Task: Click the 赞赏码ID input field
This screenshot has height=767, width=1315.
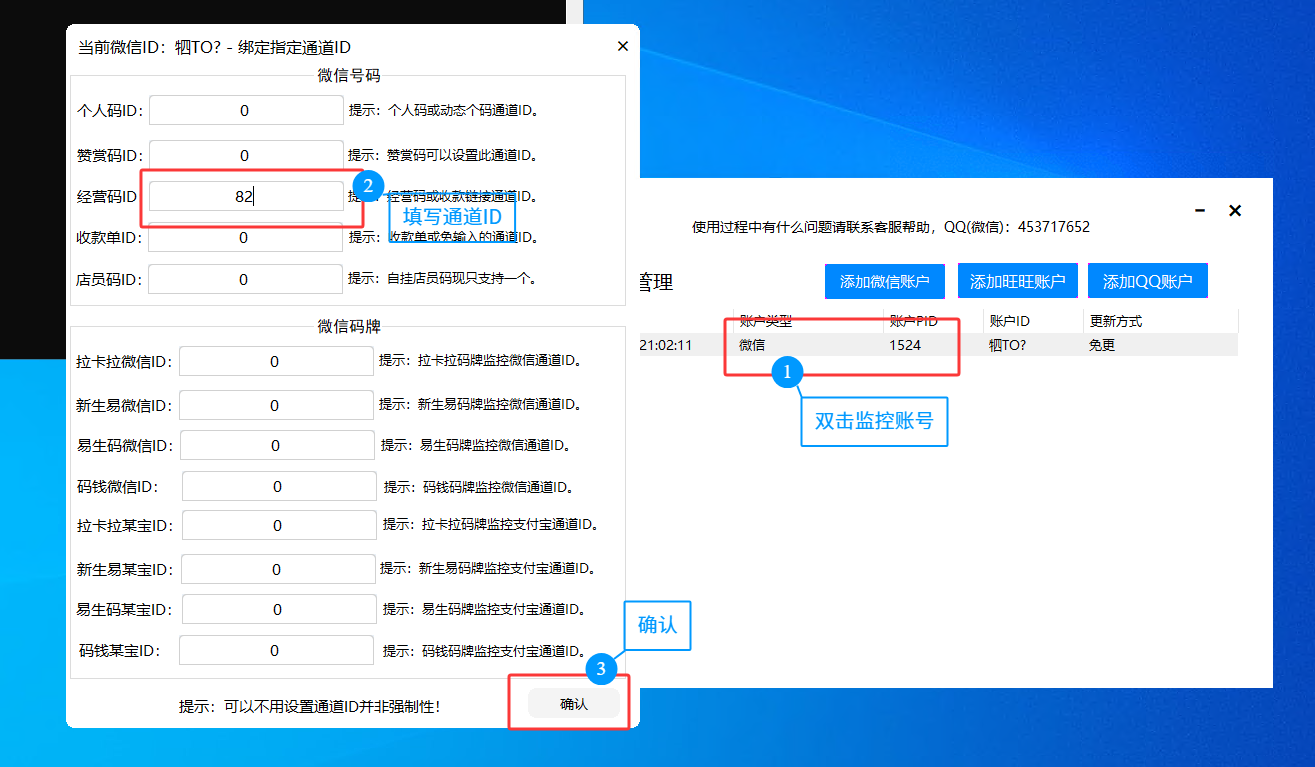Action: tap(246, 155)
